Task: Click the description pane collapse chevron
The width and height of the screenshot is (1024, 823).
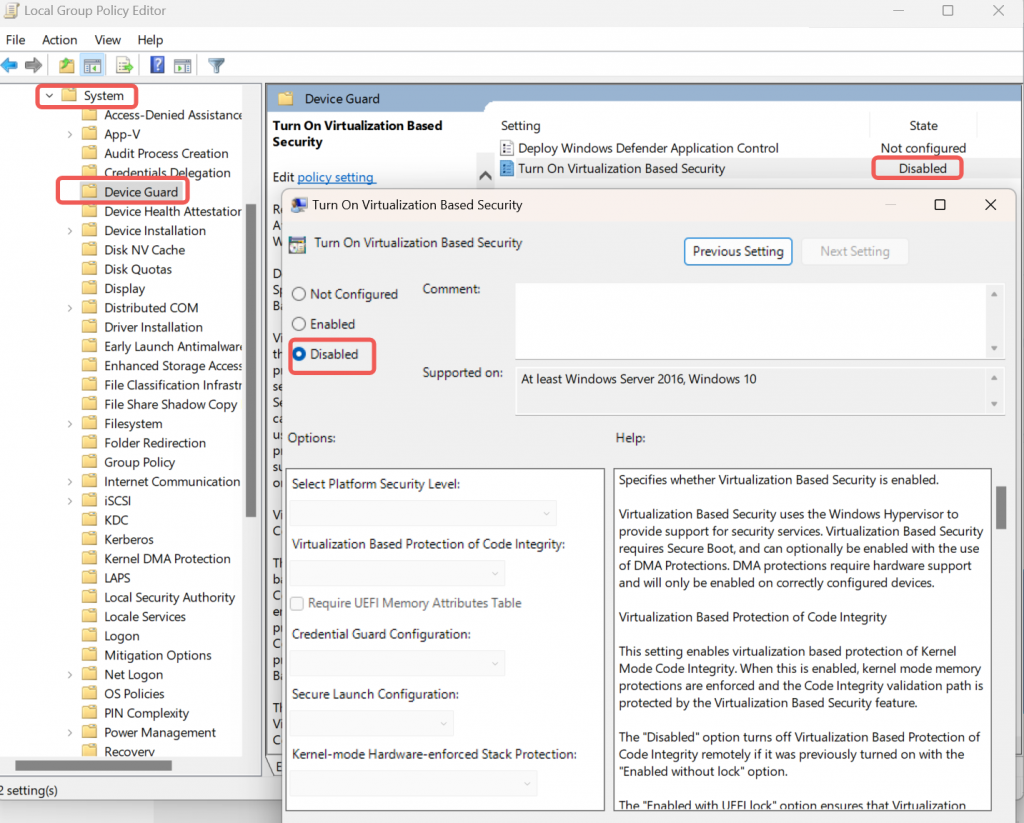Action: coord(485,175)
